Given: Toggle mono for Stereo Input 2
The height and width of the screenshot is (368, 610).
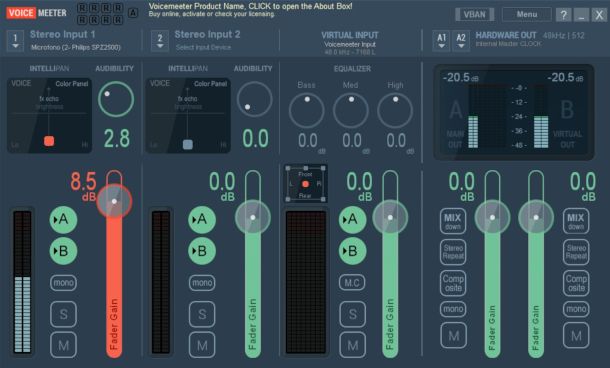Looking at the screenshot, I should coord(202,283).
